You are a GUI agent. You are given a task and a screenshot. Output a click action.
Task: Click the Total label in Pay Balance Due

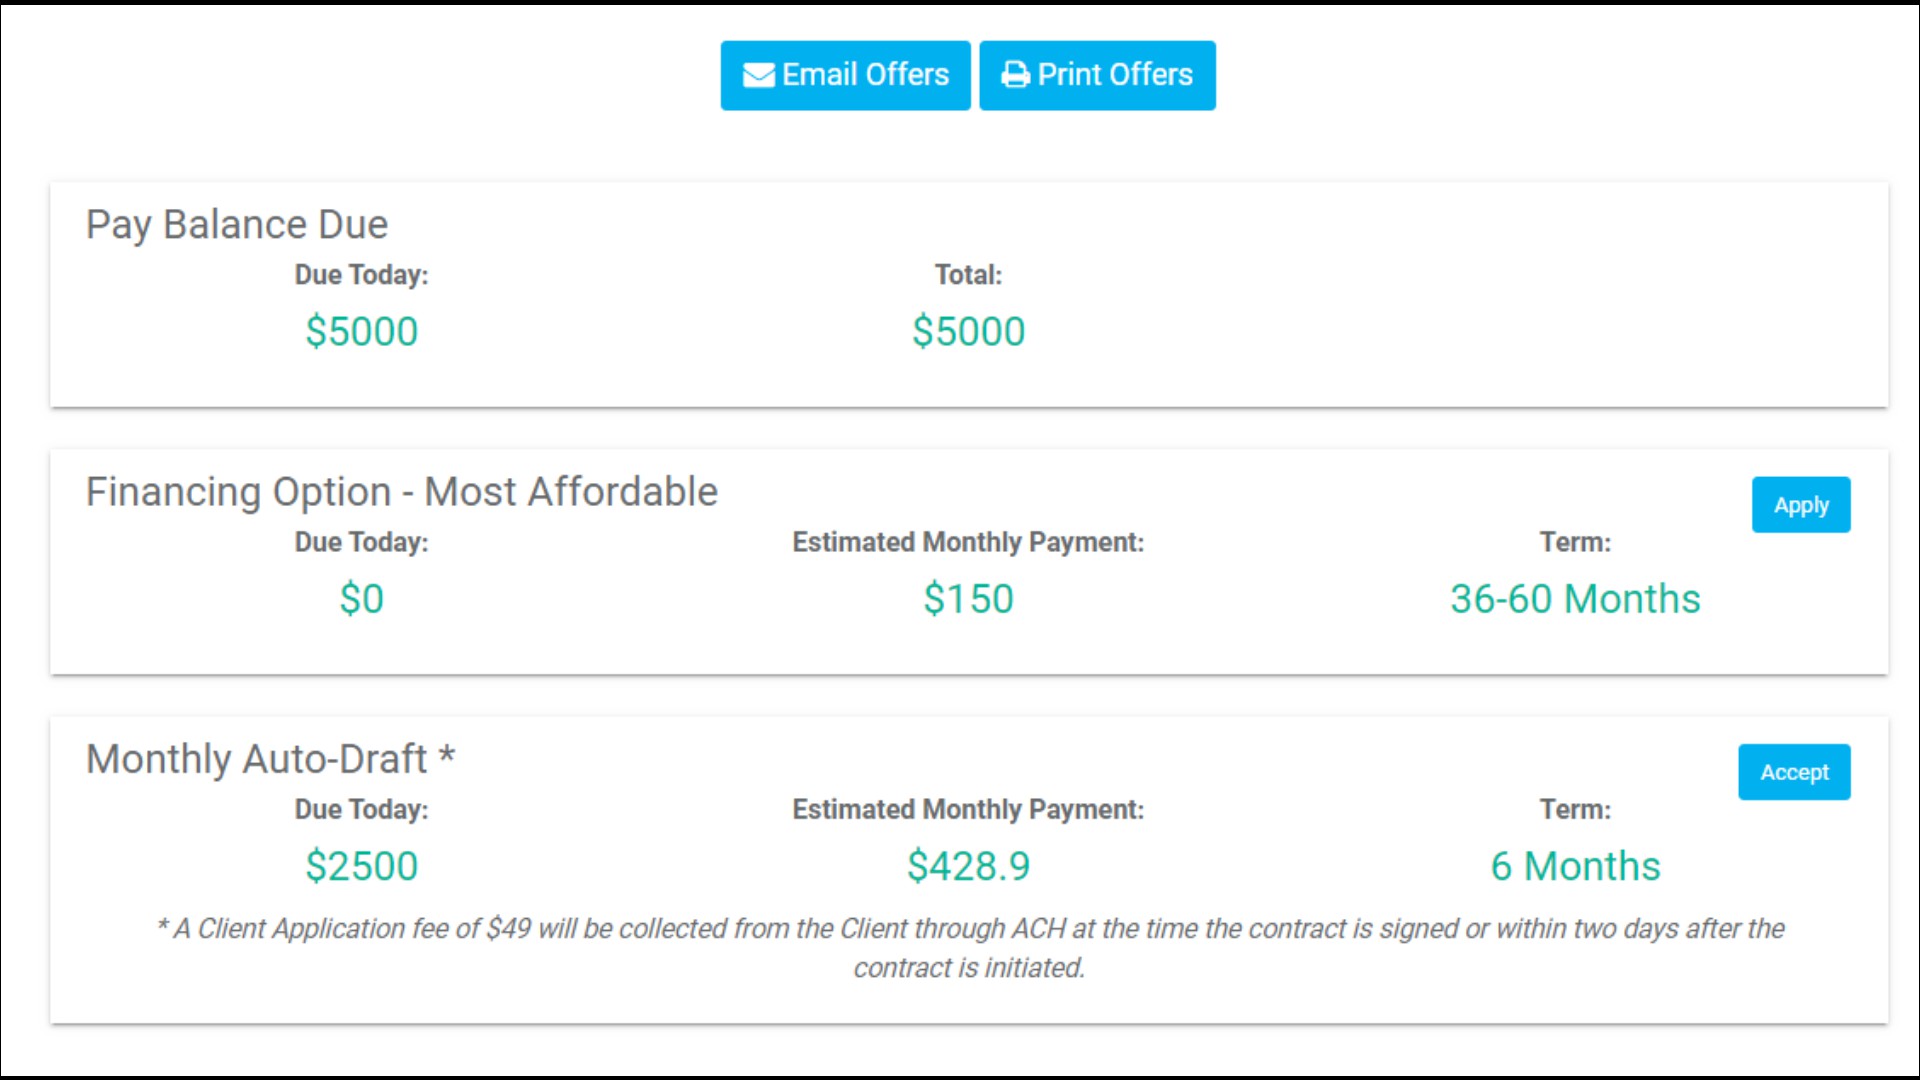pos(968,275)
